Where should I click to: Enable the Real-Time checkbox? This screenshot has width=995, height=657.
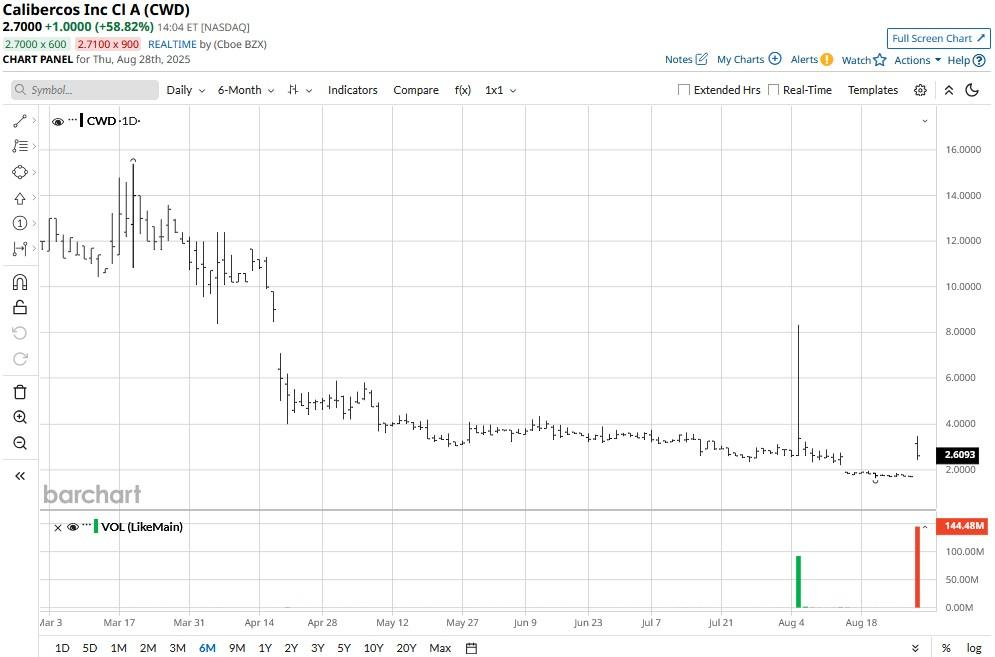773,90
